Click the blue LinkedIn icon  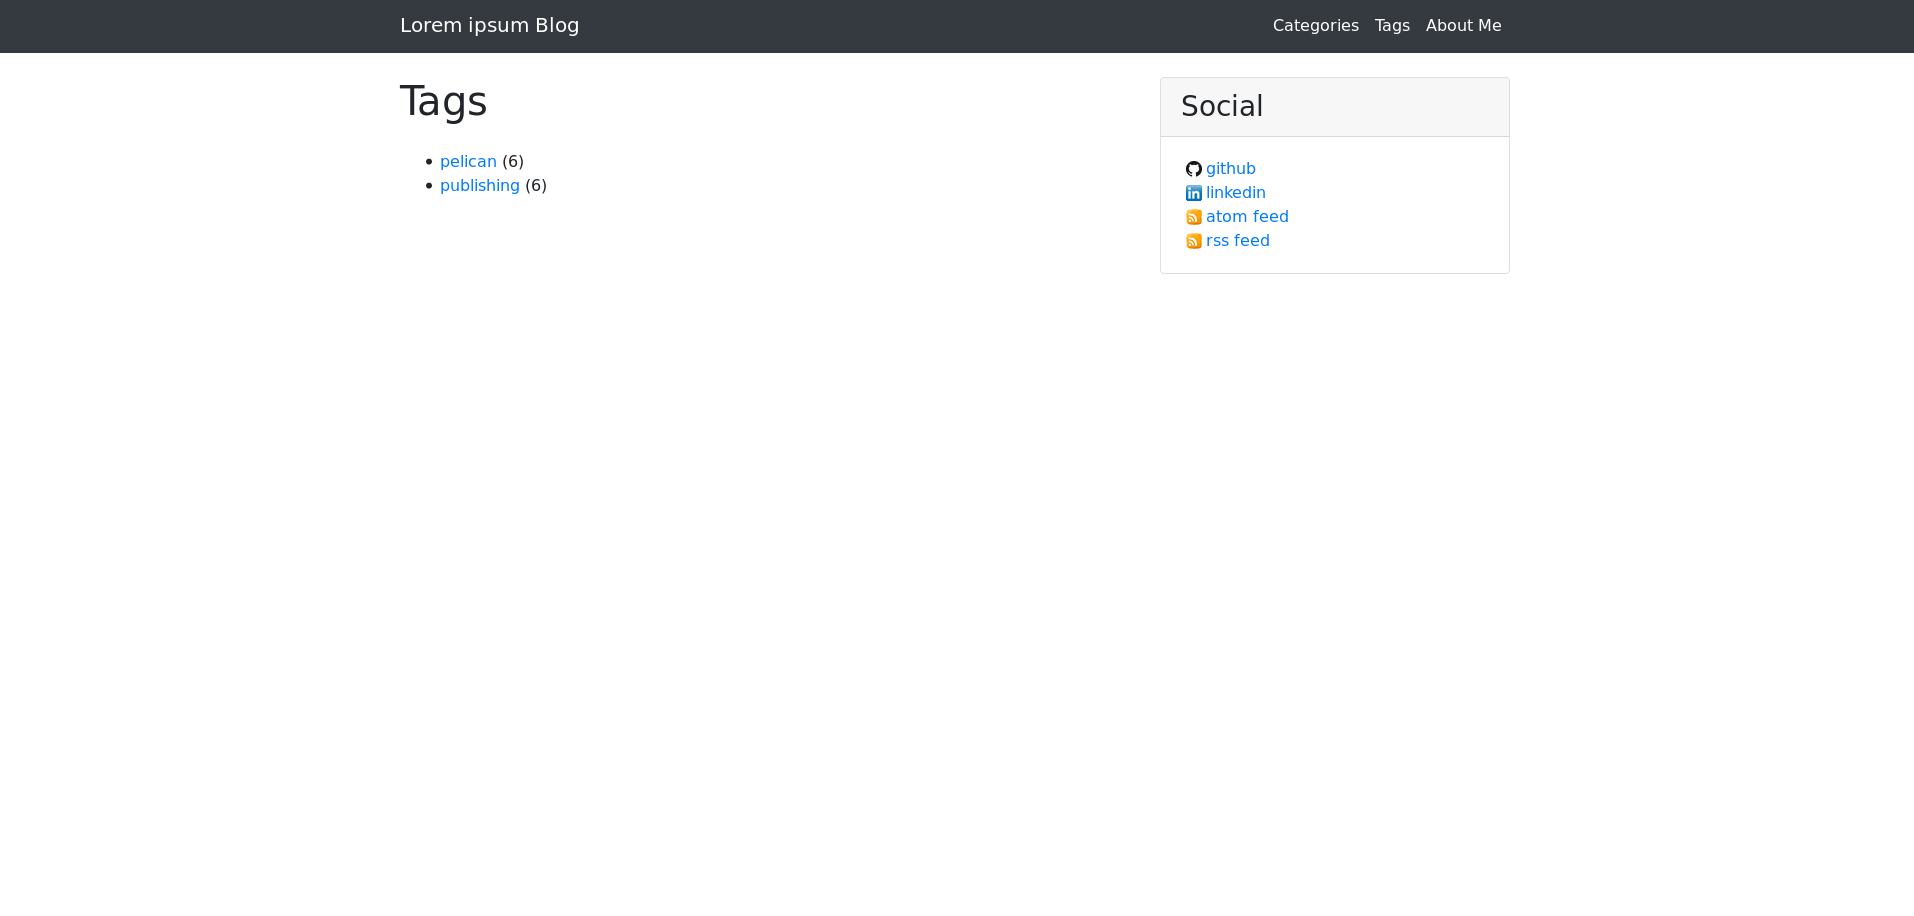1193,193
